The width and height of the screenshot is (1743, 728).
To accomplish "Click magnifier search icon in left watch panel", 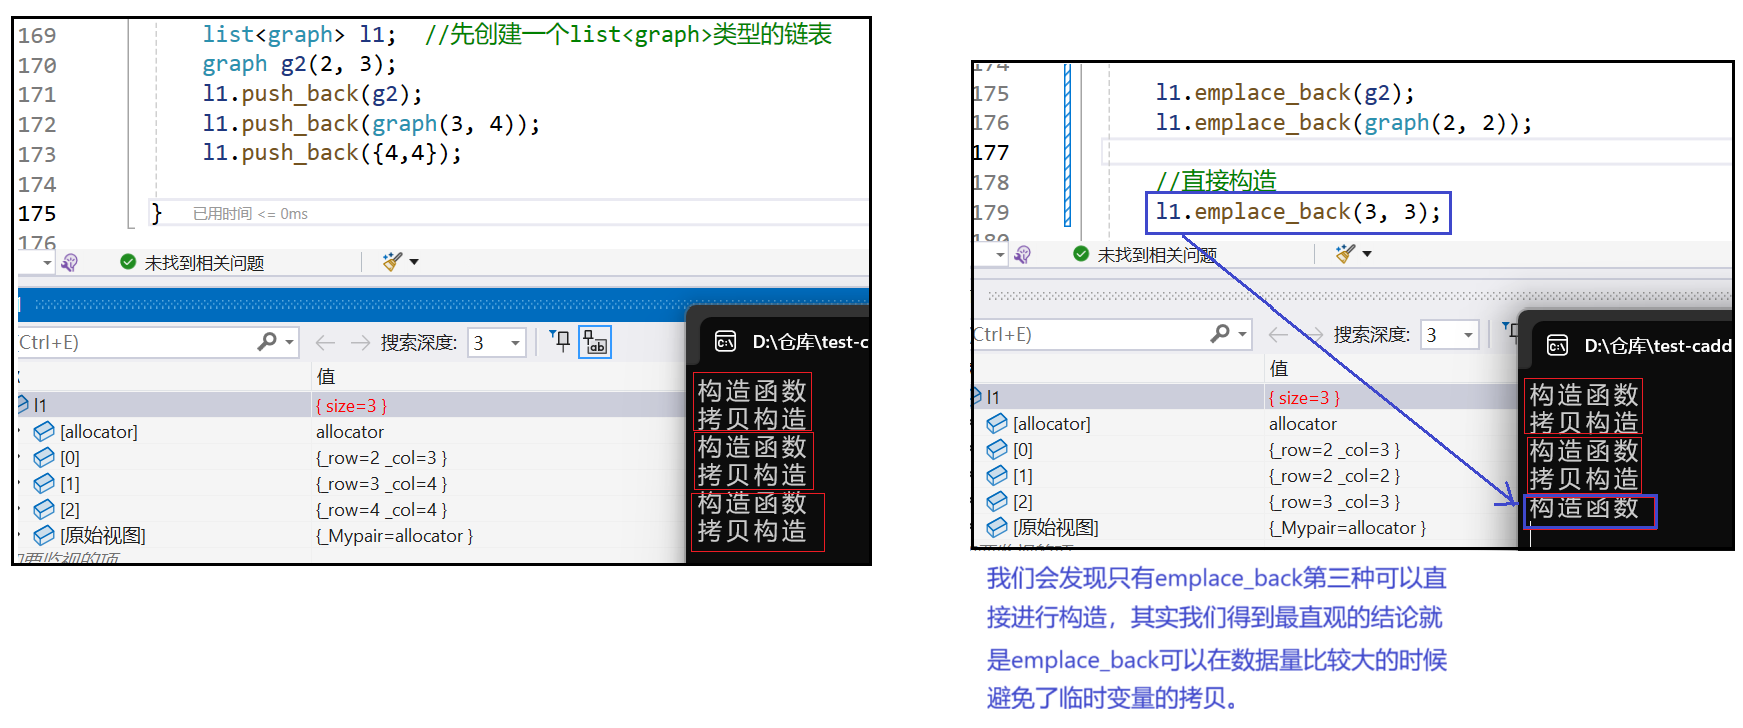I will pyautogui.click(x=266, y=342).
